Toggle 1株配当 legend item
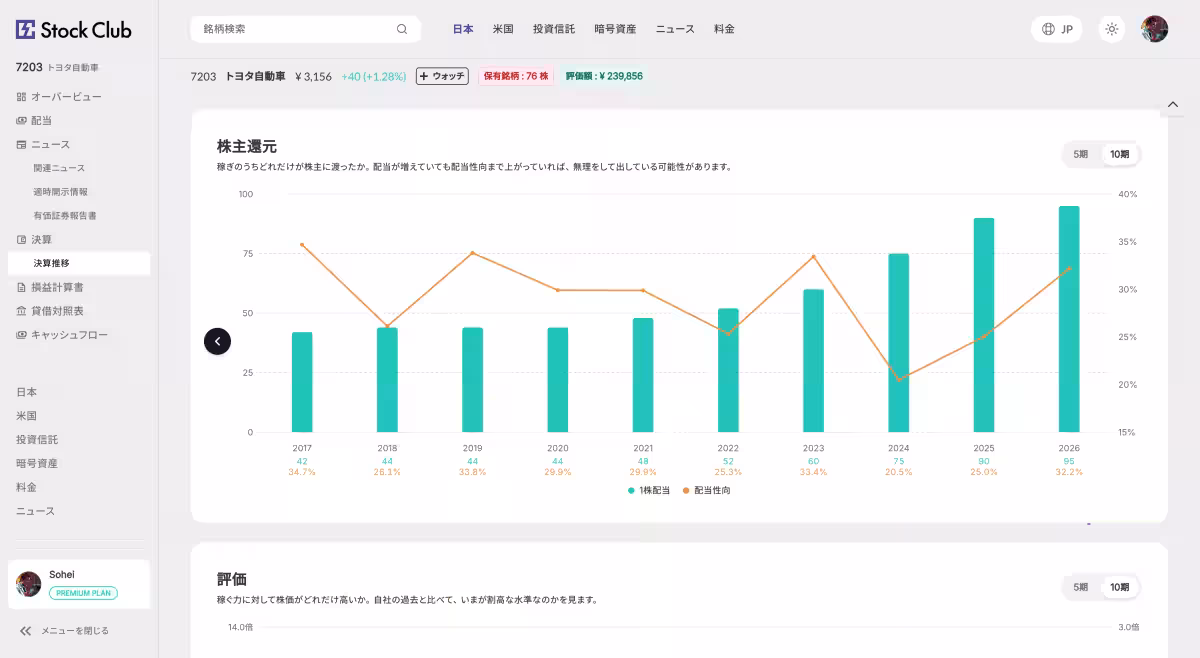 [x=649, y=490]
